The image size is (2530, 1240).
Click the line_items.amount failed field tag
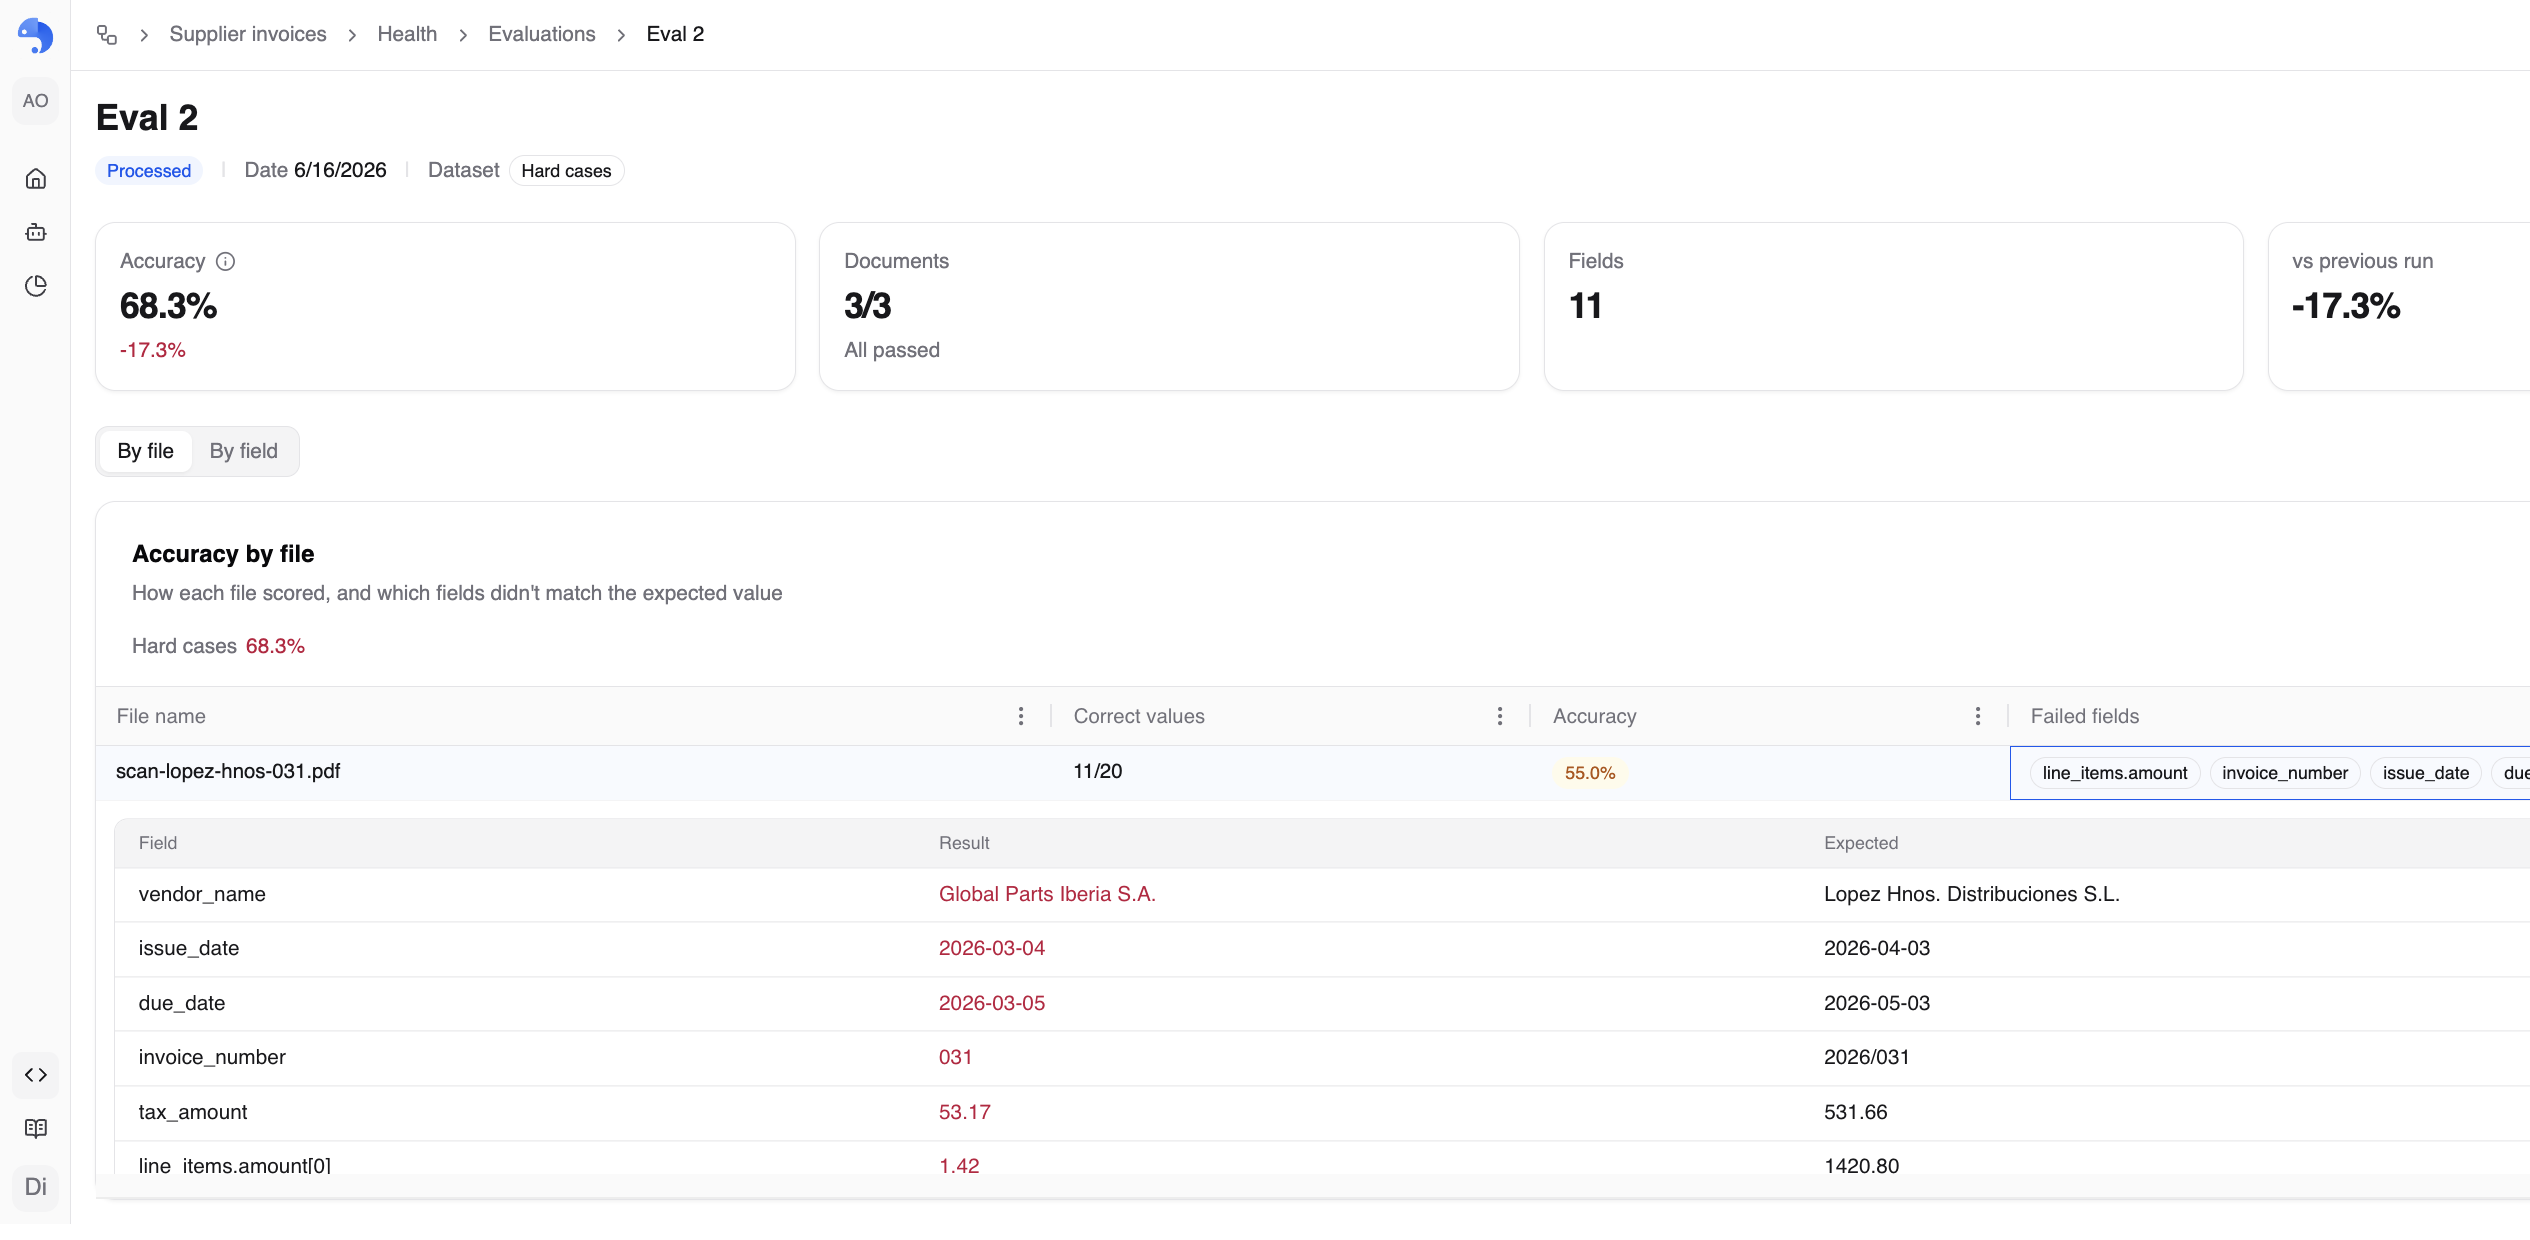[2115, 773]
